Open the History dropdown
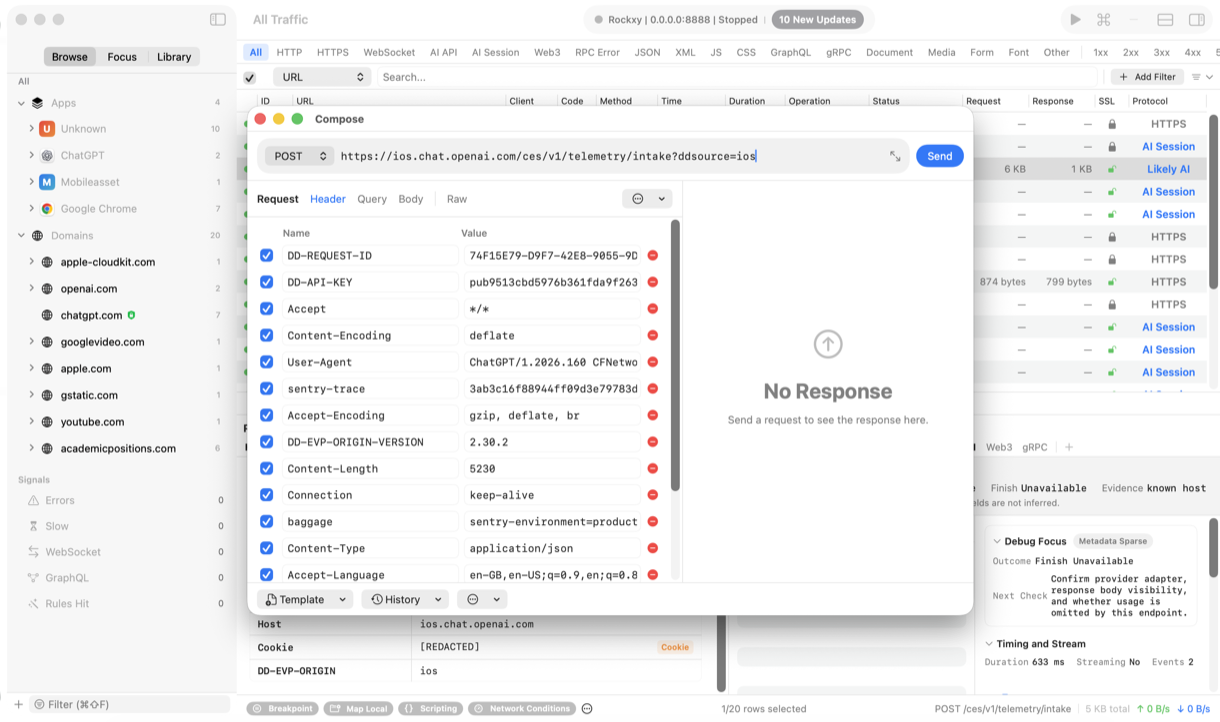Viewport: 1220px width, 722px height. 406,599
